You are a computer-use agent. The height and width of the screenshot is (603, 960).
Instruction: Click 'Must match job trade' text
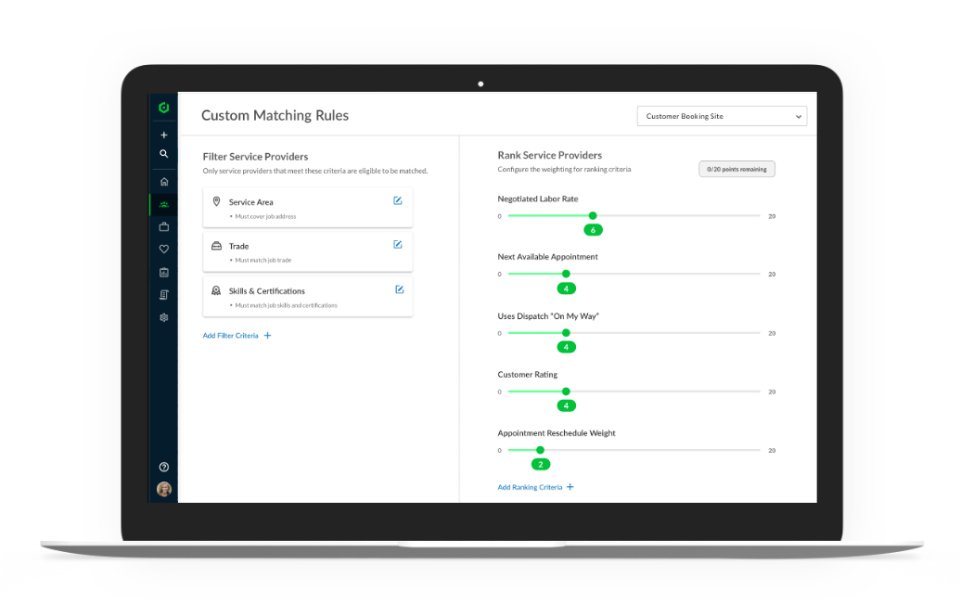pos(263,260)
